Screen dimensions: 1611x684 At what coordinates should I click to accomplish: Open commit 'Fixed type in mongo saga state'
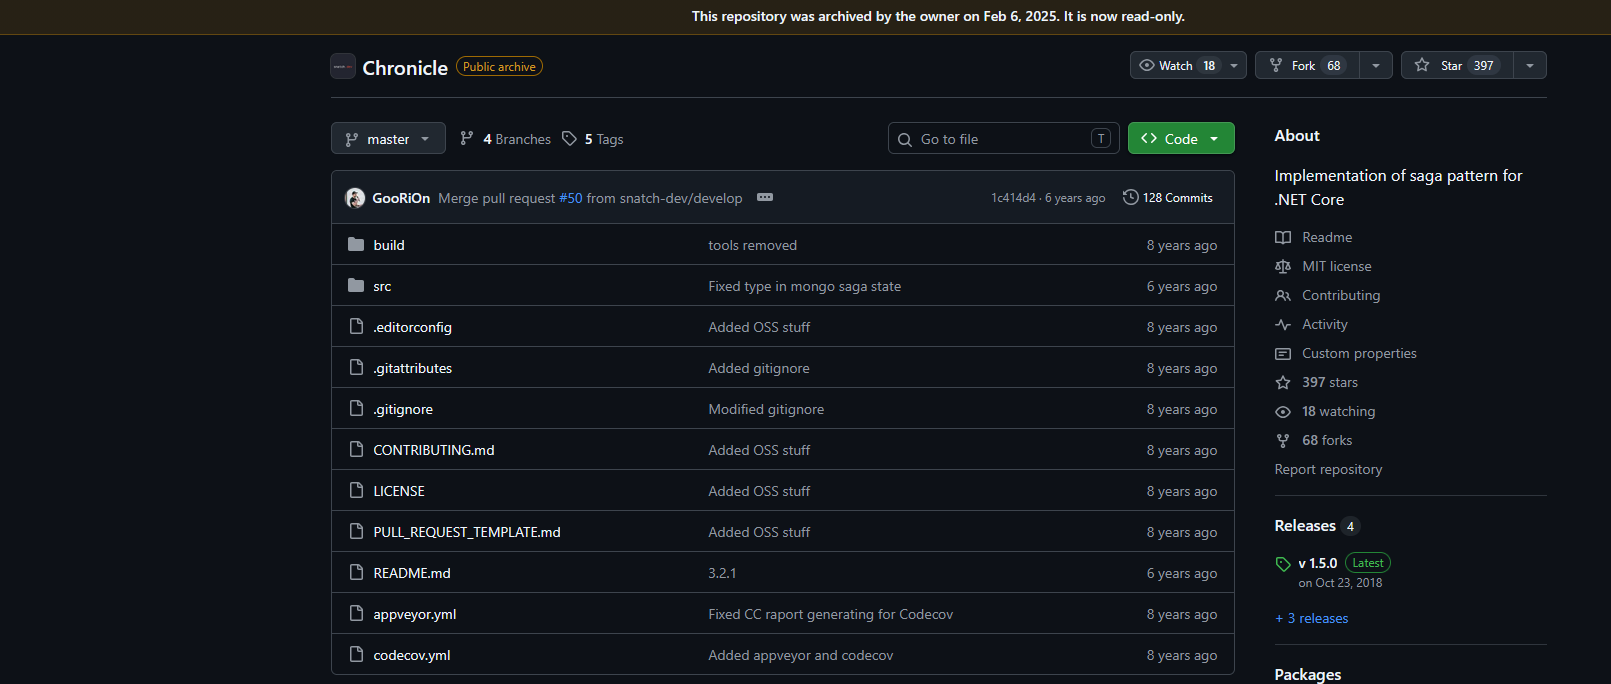click(x=805, y=286)
